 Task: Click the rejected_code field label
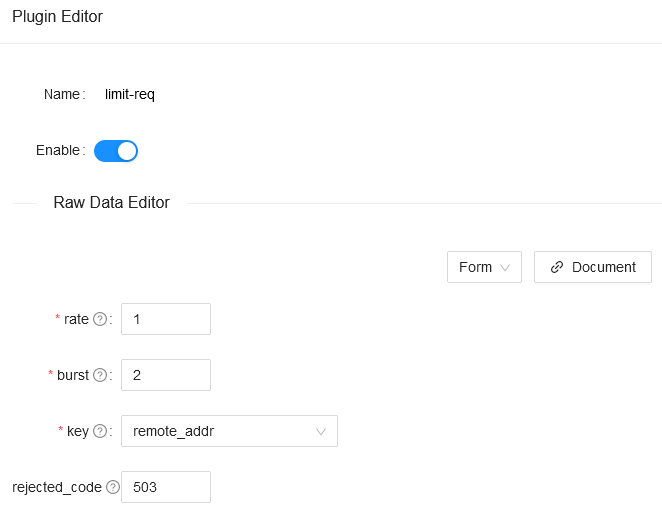[57, 488]
